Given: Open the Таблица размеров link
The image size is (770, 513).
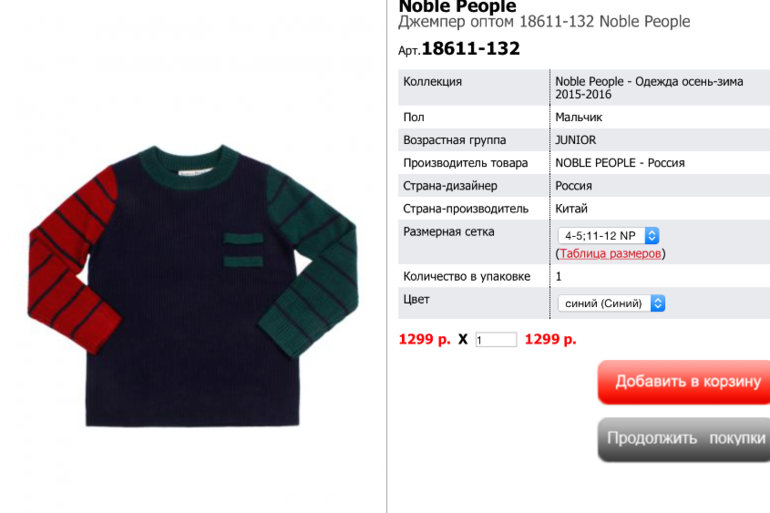Looking at the screenshot, I should coord(610,253).
